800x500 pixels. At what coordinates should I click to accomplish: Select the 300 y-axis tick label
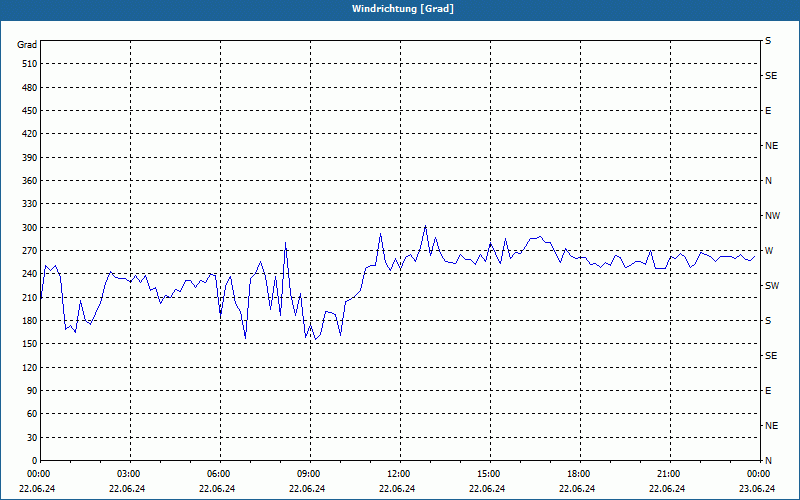click(x=30, y=227)
